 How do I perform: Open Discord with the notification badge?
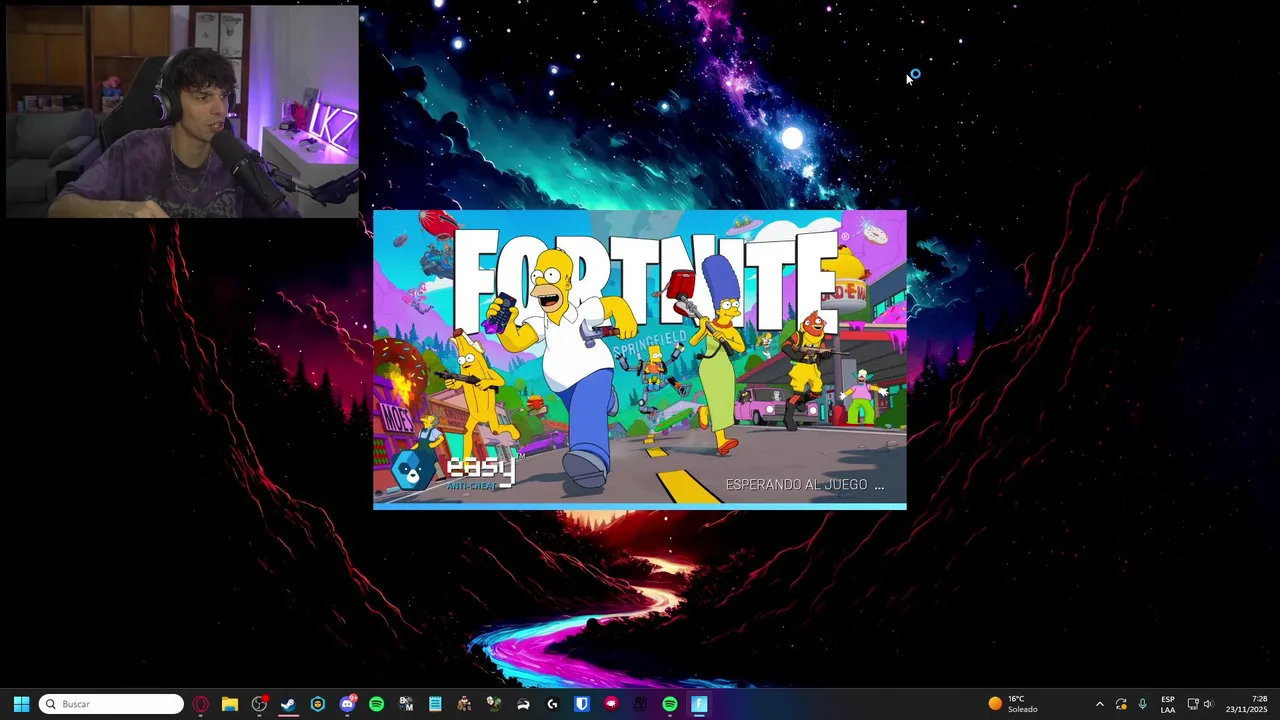point(347,704)
